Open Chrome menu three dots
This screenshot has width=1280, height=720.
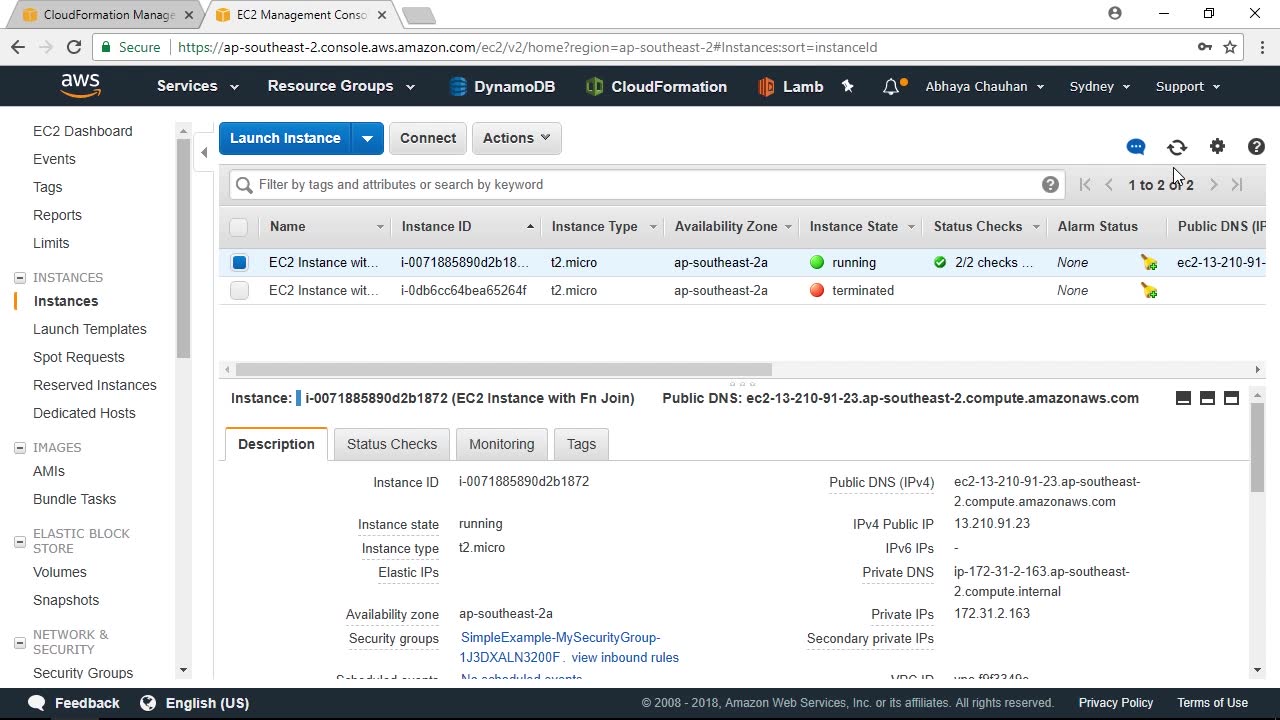click(x=1263, y=47)
